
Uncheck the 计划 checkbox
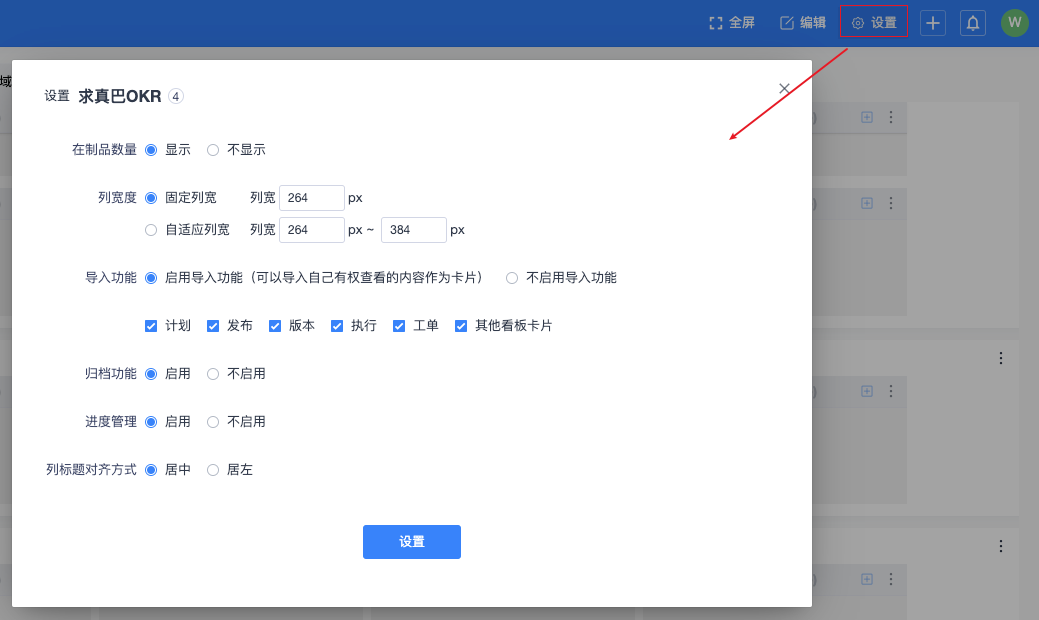tap(151, 326)
